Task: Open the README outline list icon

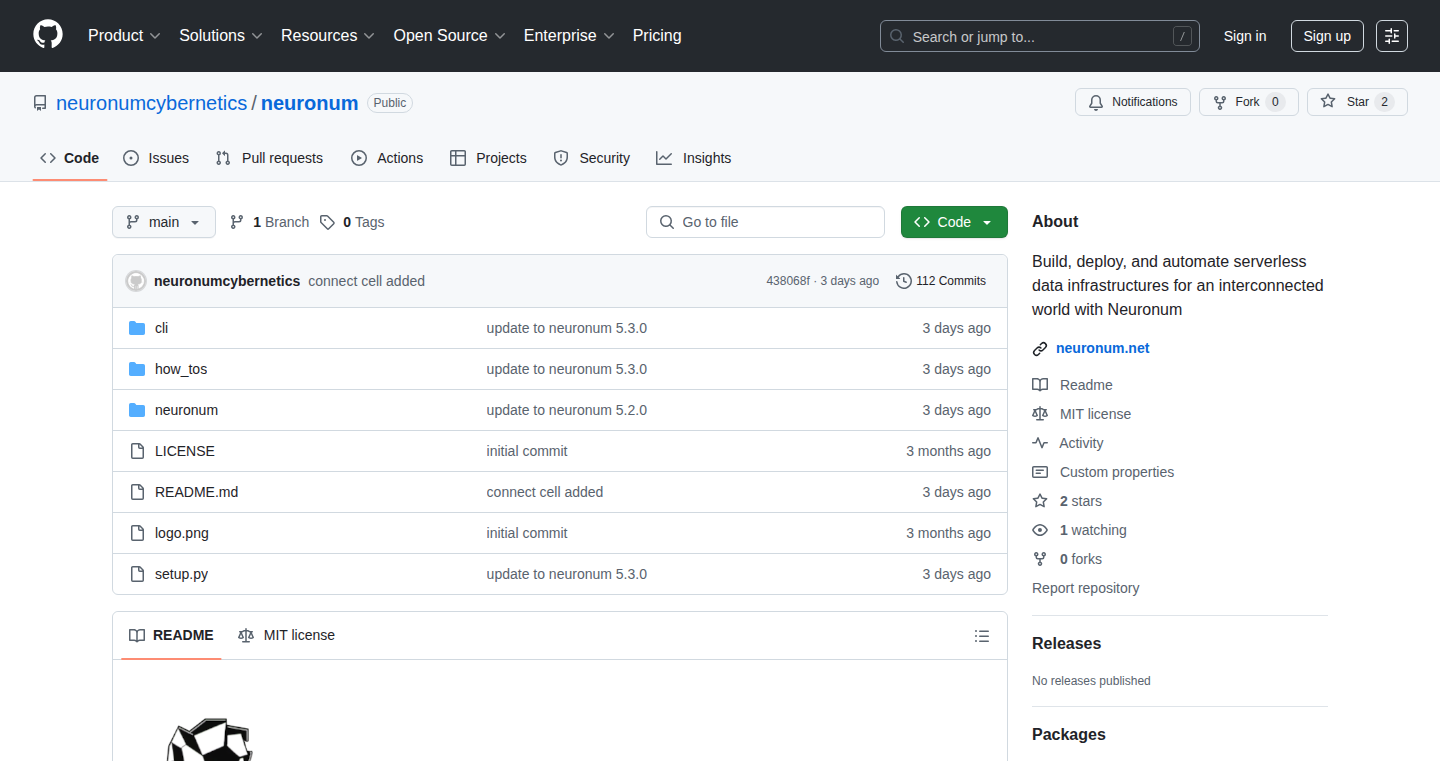Action: pos(982,636)
